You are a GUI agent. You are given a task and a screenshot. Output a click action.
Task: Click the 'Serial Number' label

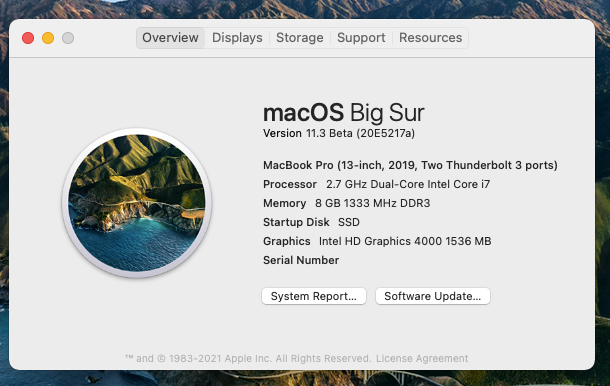pos(301,260)
